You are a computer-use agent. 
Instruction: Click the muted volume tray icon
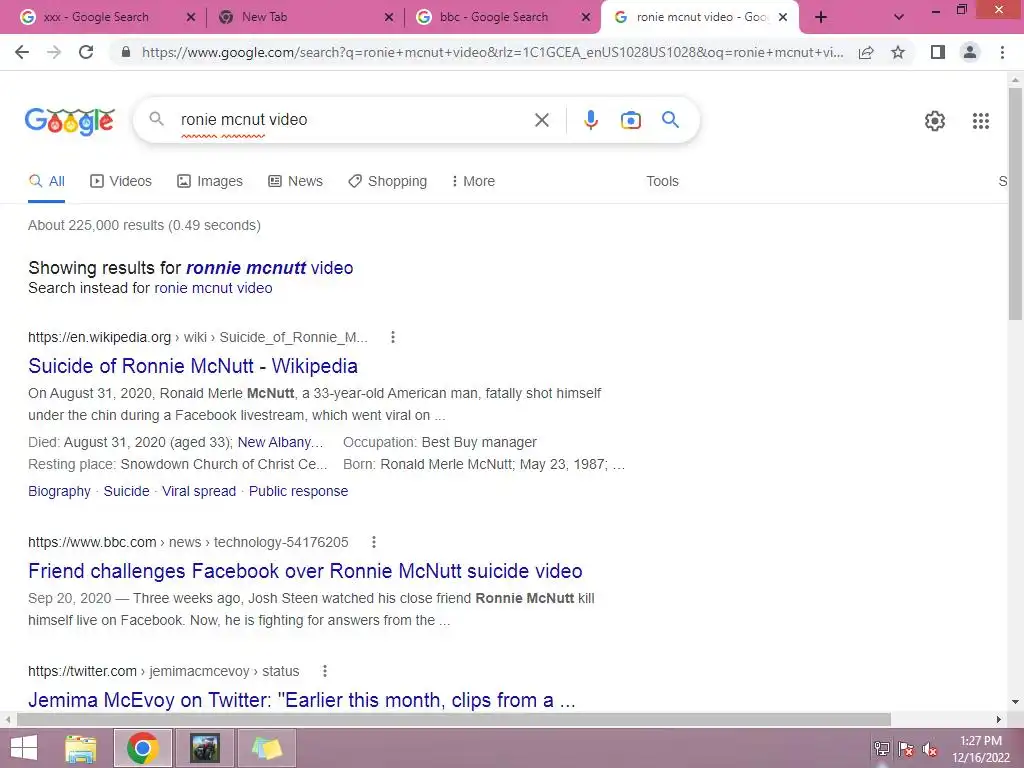coord(930,750)
